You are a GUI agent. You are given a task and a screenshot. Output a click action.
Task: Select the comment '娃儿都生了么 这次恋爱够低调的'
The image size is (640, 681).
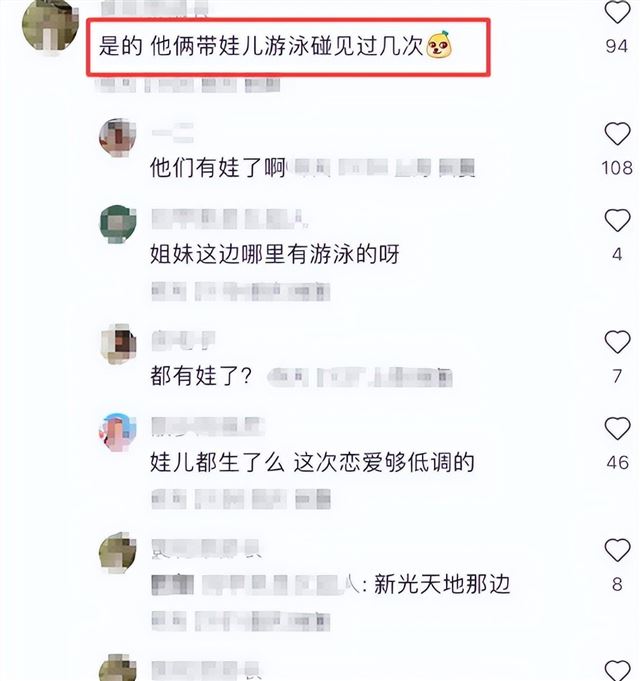(x=312, y=462)
